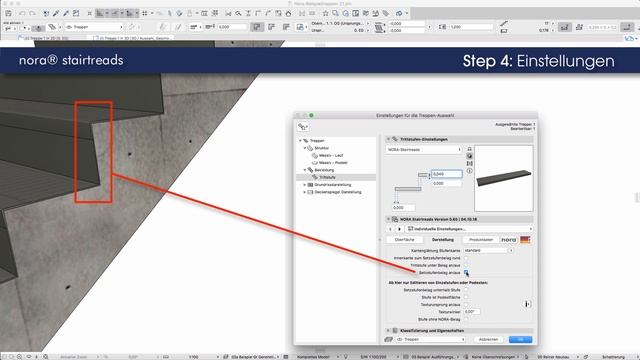Click the Undo arrow icon
Viewport: 640px width, 360px height.
[22, 13]
